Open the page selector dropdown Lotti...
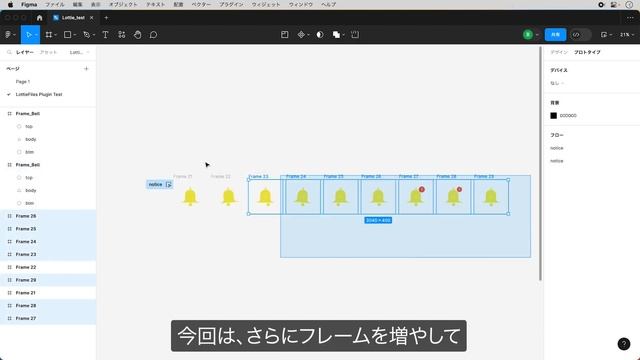Screen dimensions: 640x360 79,52
